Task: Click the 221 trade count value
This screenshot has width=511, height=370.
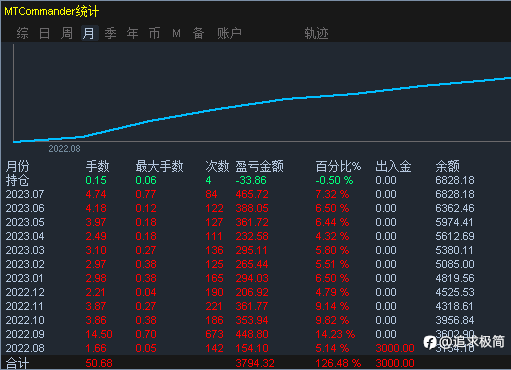Action: pos(214,306)
